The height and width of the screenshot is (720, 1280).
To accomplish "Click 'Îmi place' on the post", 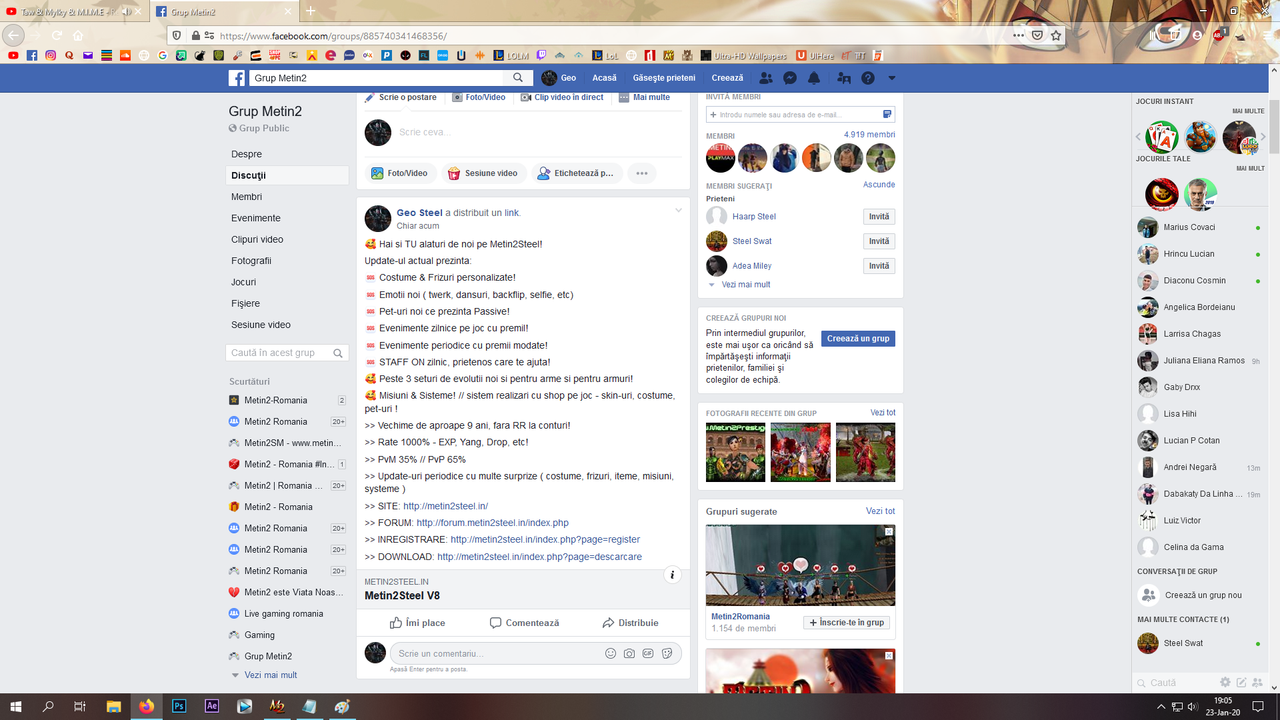I will click(x=418, y=623).
